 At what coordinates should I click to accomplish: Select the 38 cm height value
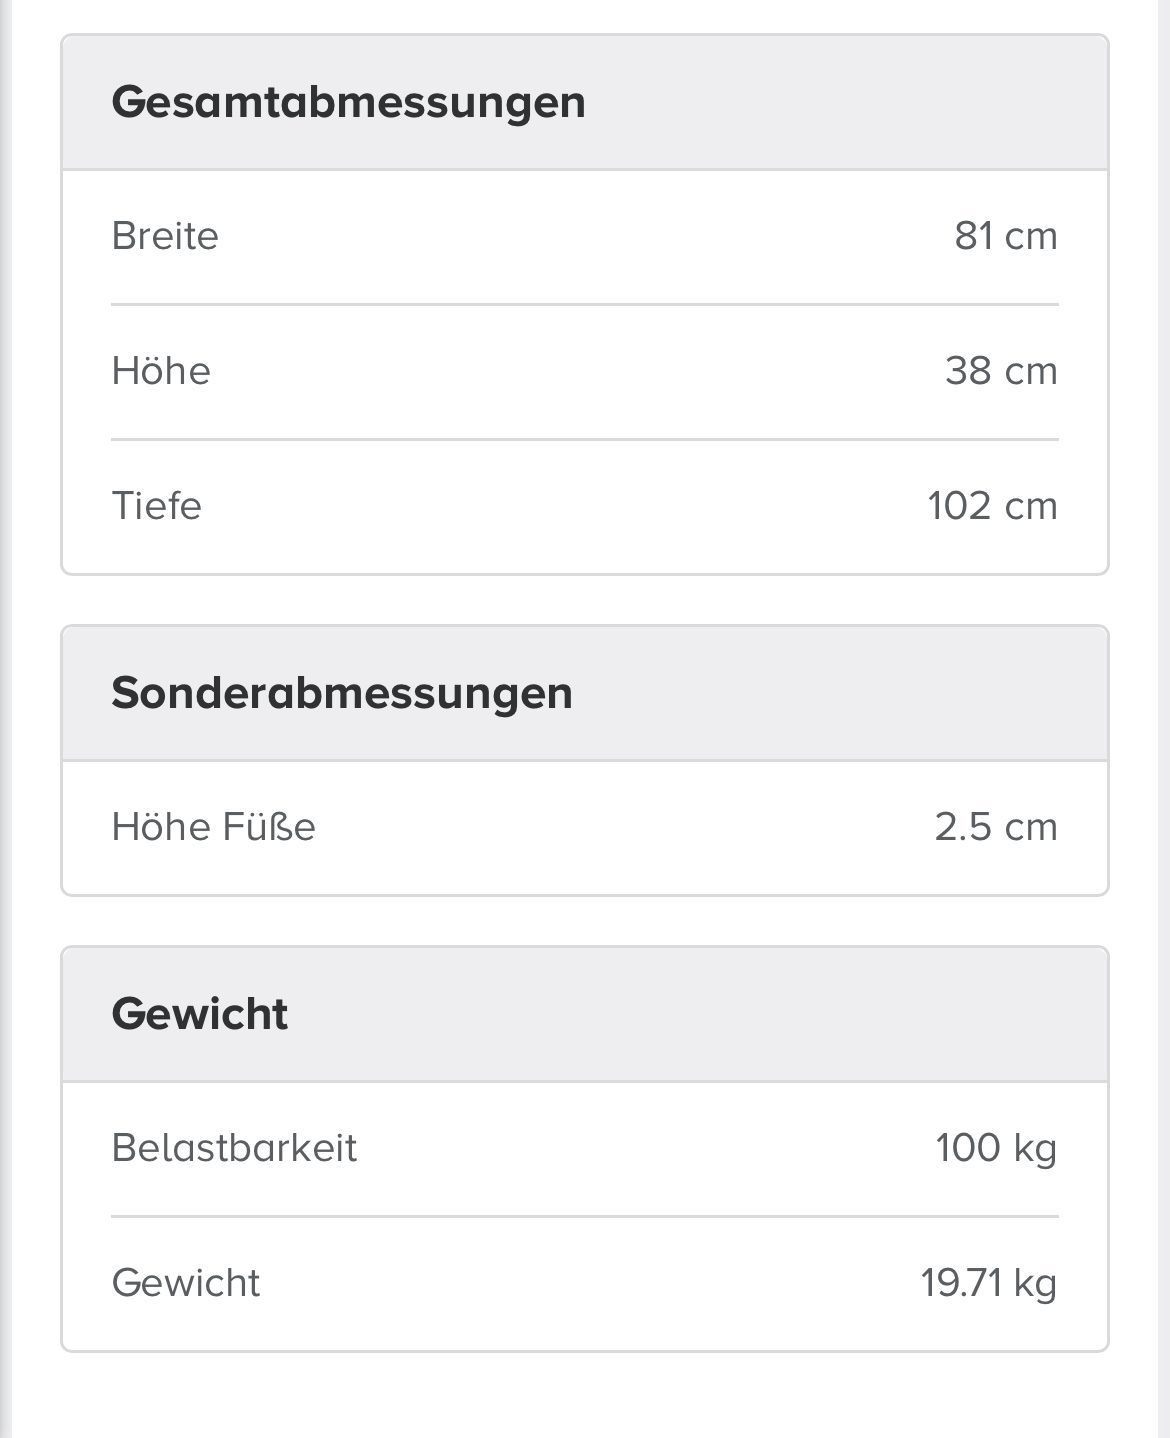pyautogui.click(x=1001, y=371)
